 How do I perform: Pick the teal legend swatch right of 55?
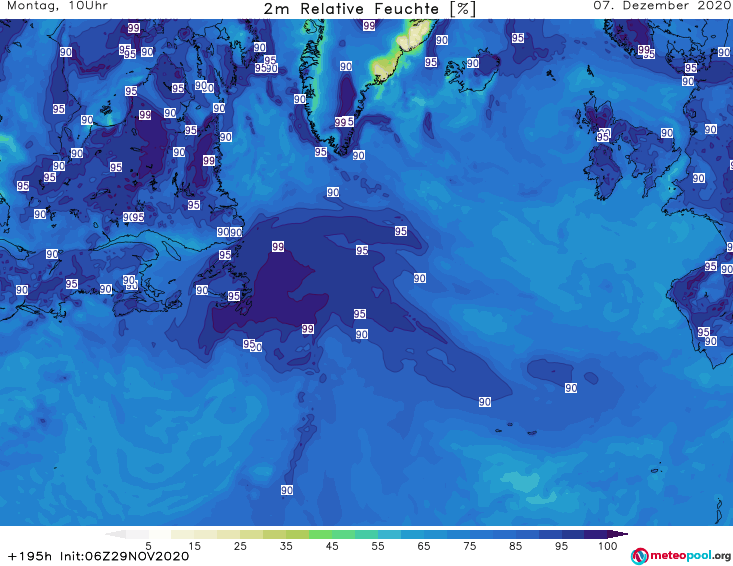(x=389, y=534)
